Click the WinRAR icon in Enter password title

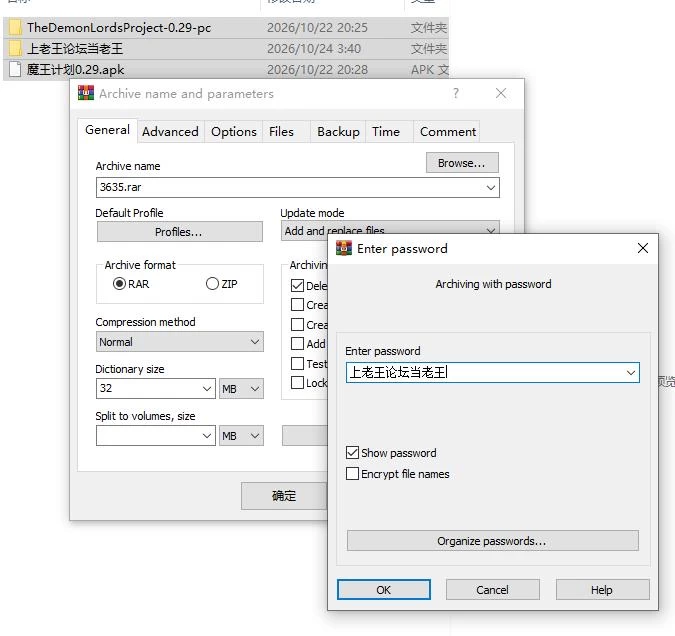[x=344, y=248]
